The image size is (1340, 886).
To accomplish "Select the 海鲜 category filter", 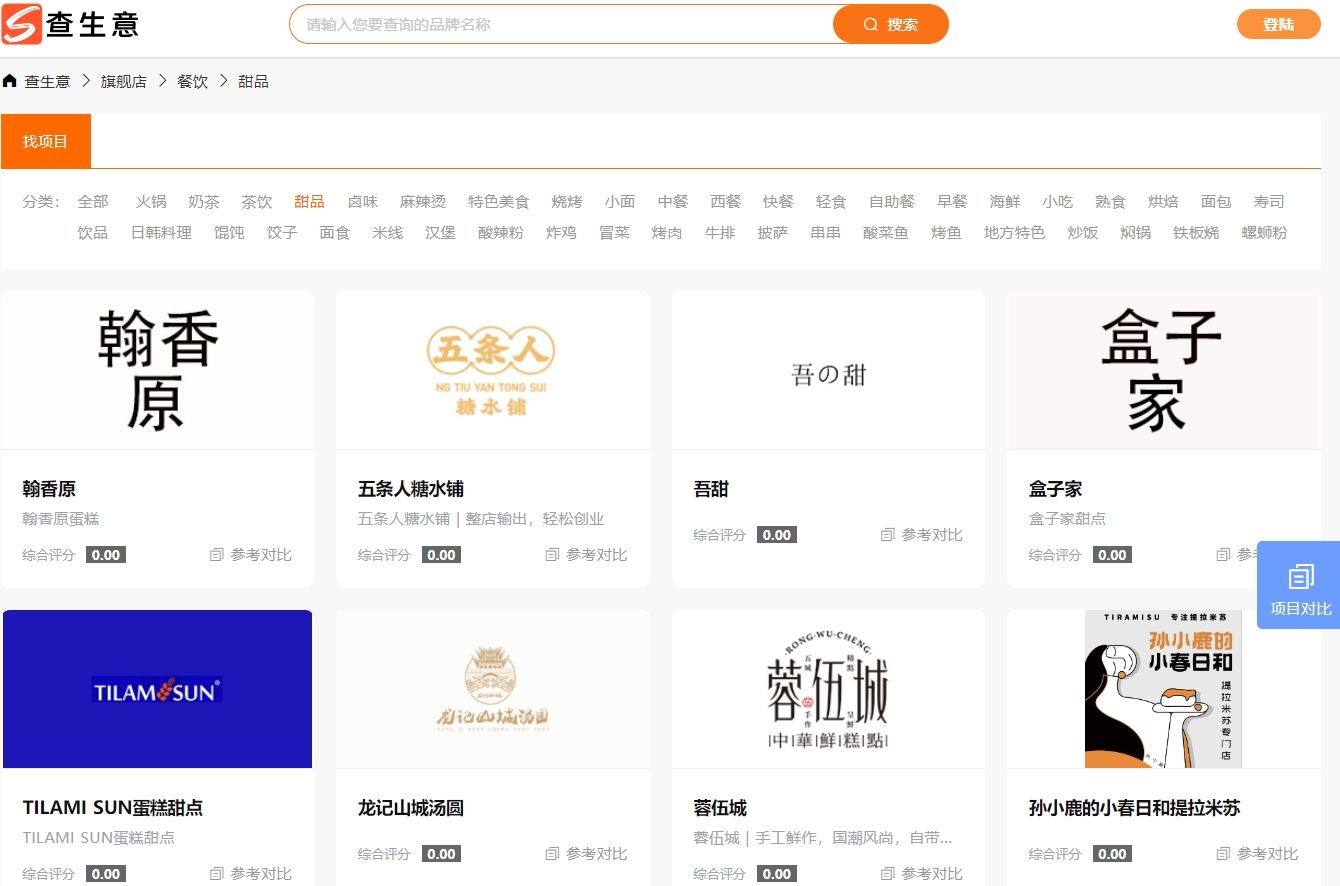I will click(1006, 202).
